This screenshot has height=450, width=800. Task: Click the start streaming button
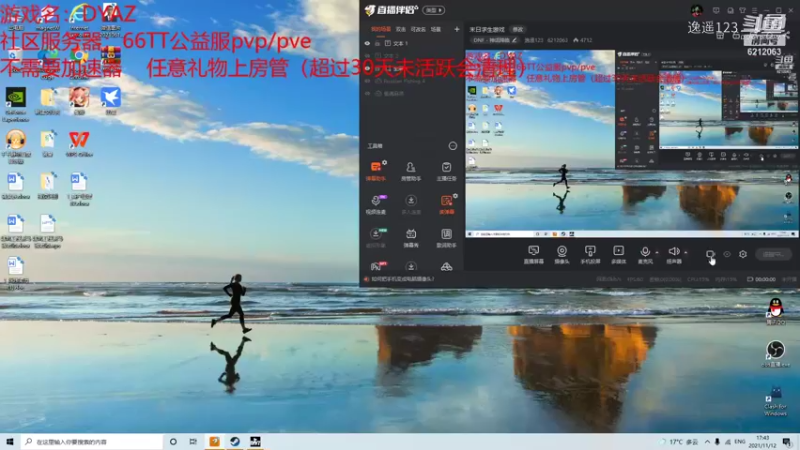(x=773, y=254)
